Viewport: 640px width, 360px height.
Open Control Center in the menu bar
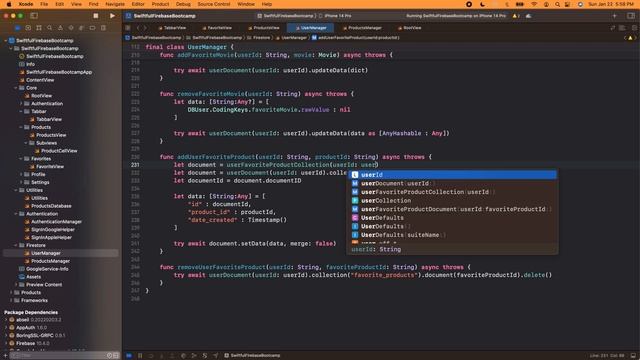click(x=567, y=4)
